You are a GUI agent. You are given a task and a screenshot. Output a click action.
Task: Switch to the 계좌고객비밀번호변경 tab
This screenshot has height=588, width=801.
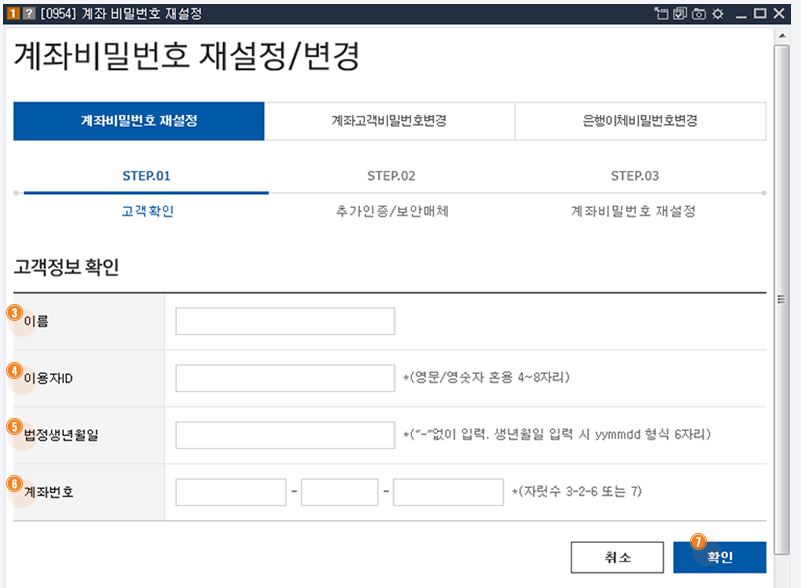tap(390, 121)
